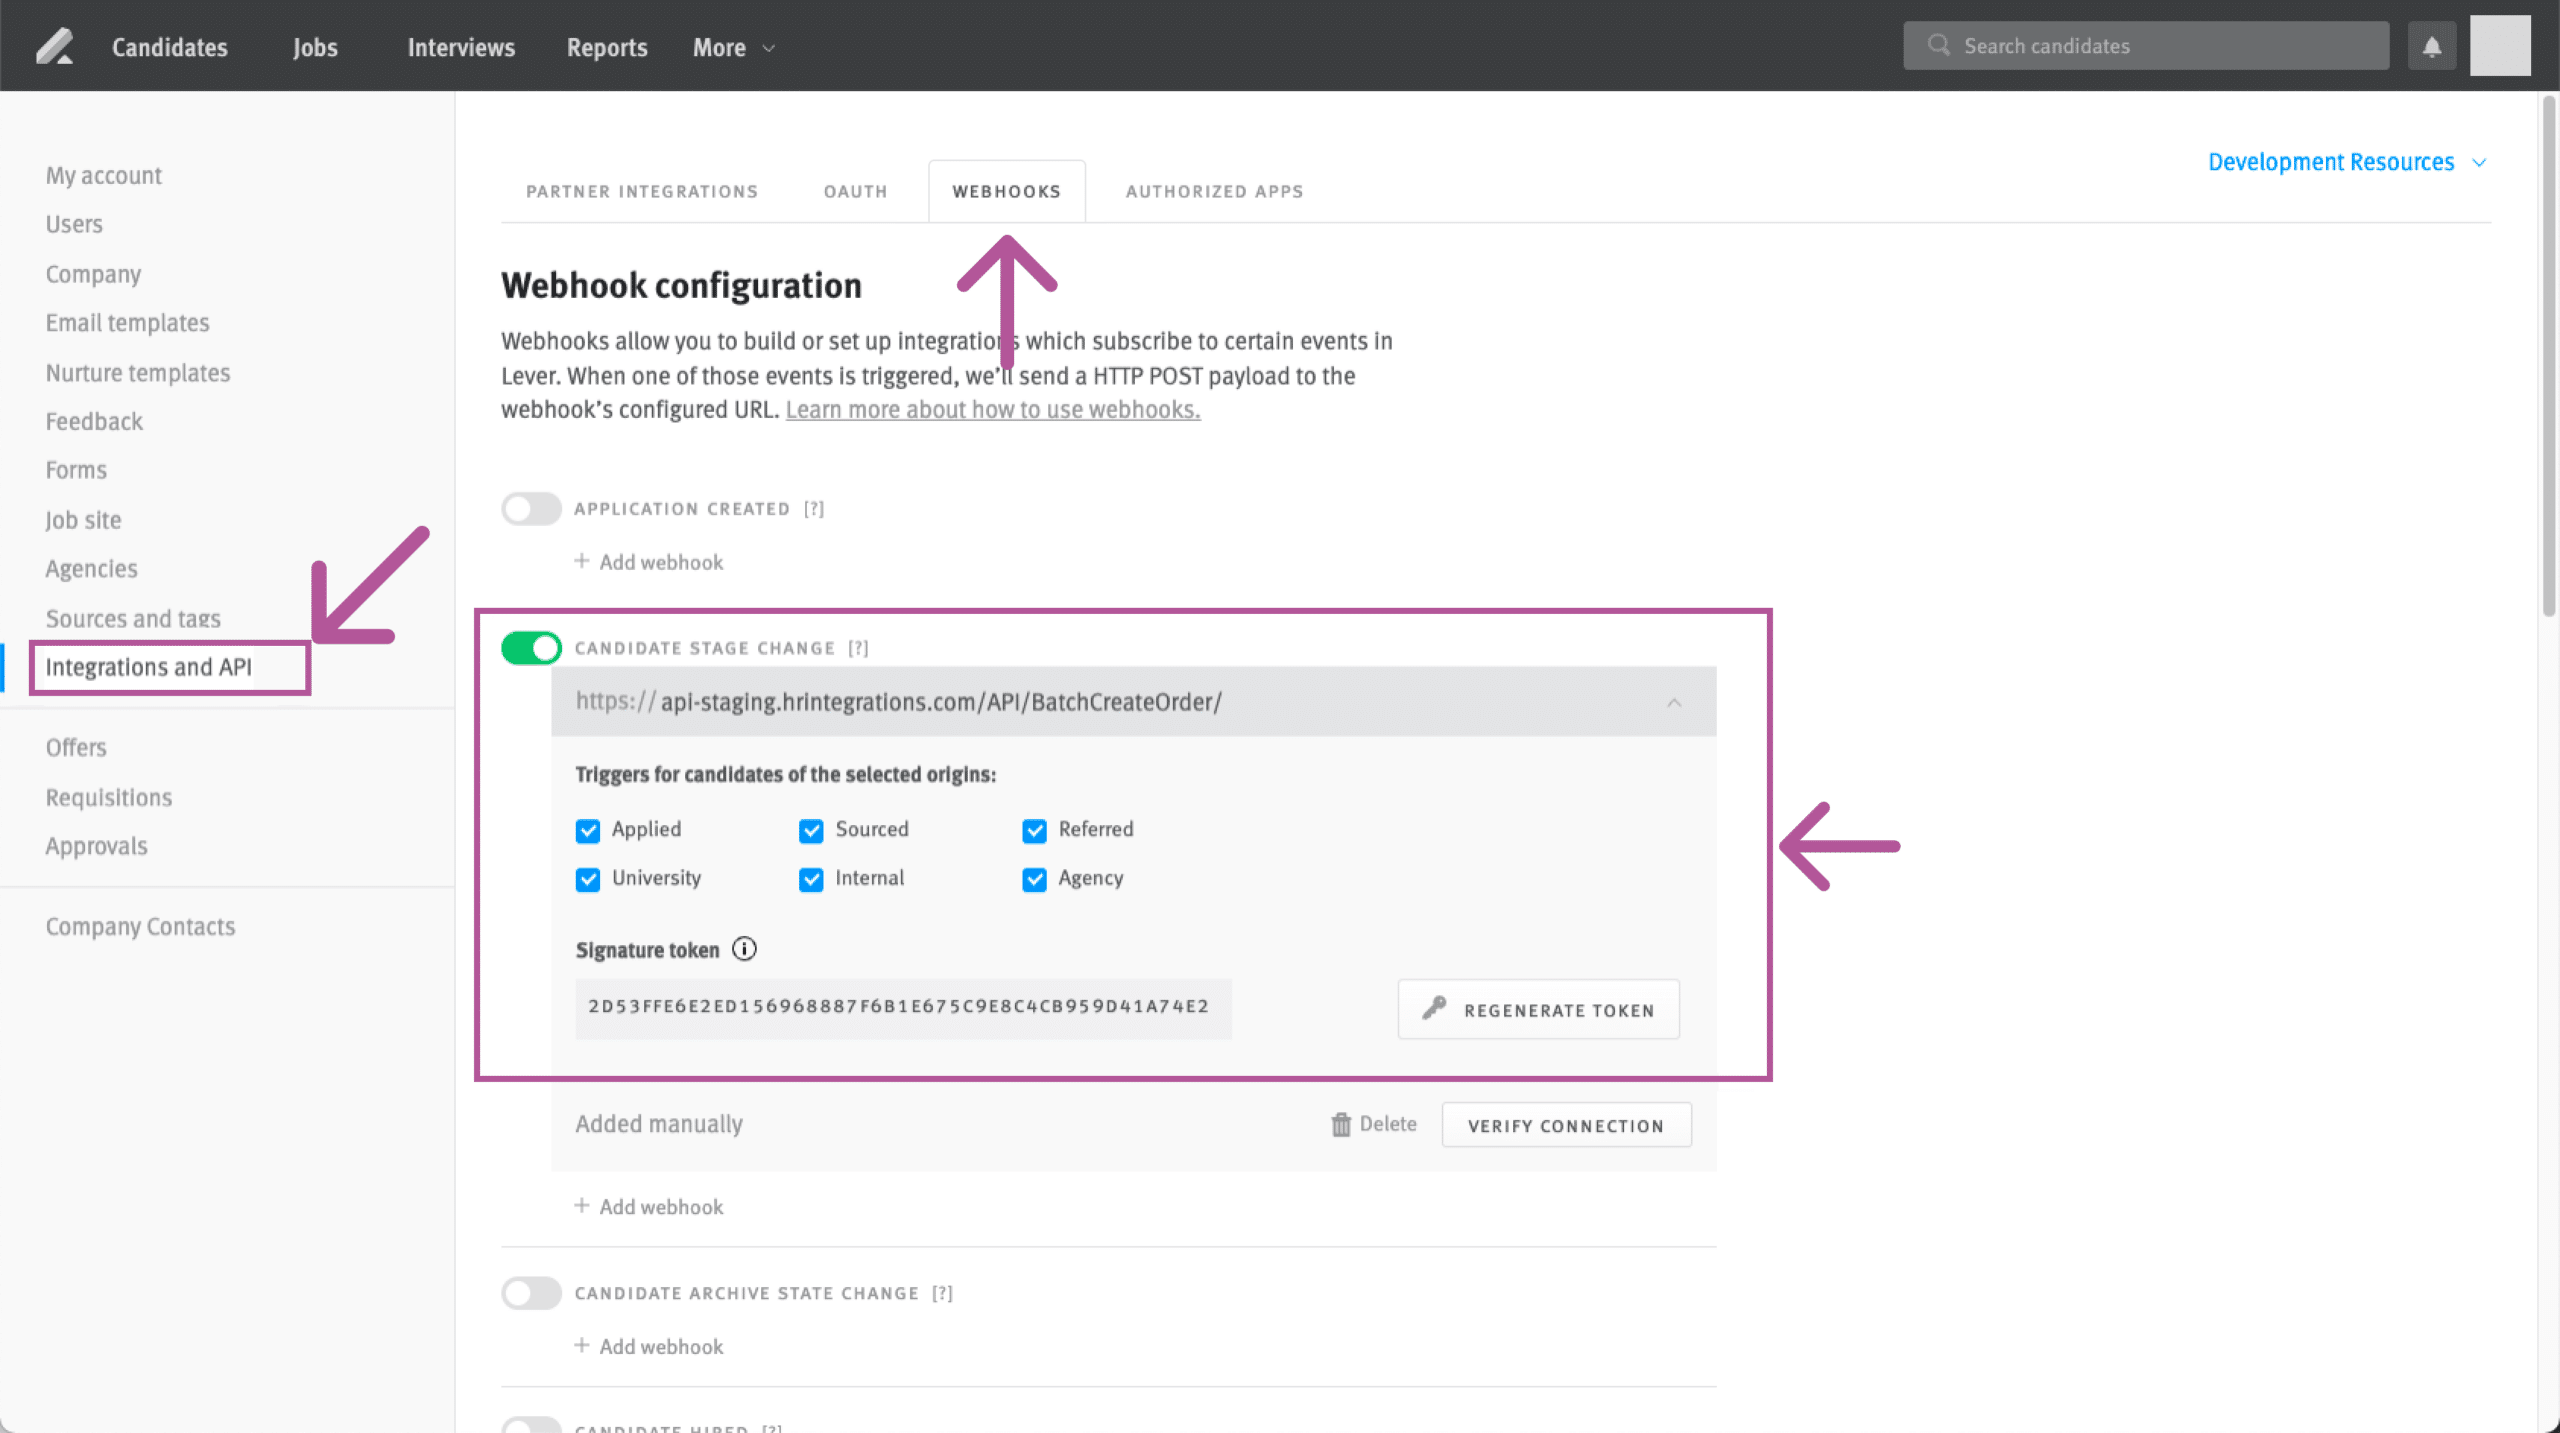Open the user avatar in top bar
The width and height of the screenshot is (2560, 1433).
[x=2500, y=46]
